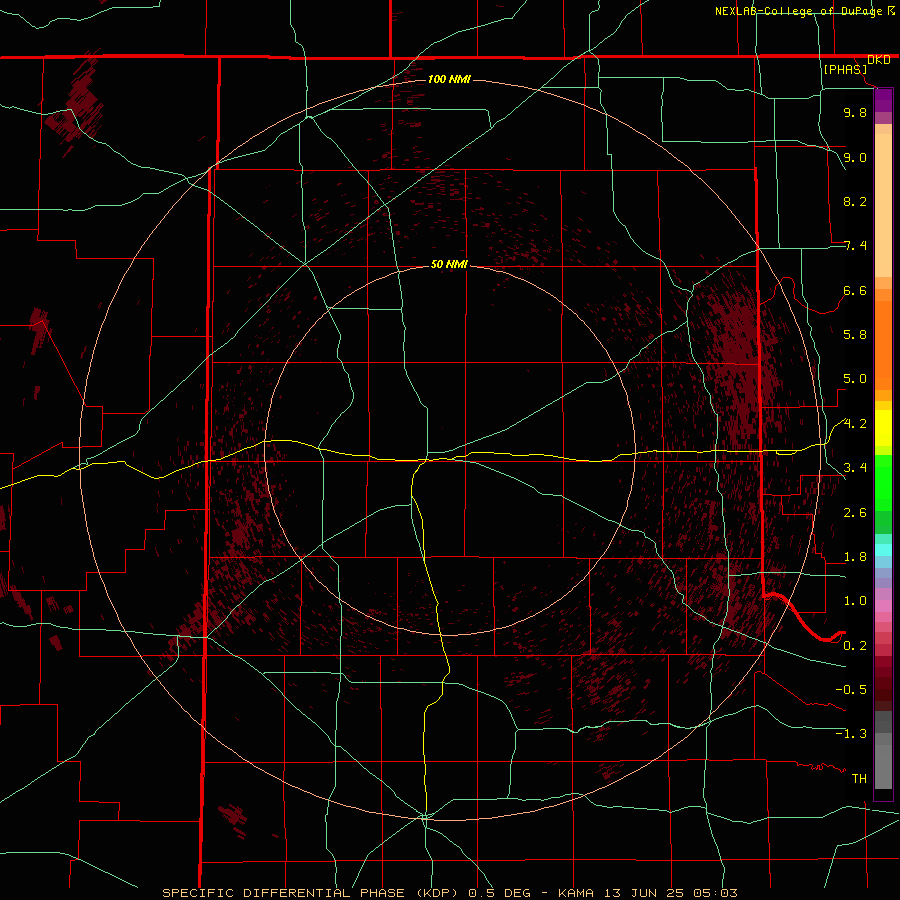Click the -0.5 legend value

pos(851,690)
